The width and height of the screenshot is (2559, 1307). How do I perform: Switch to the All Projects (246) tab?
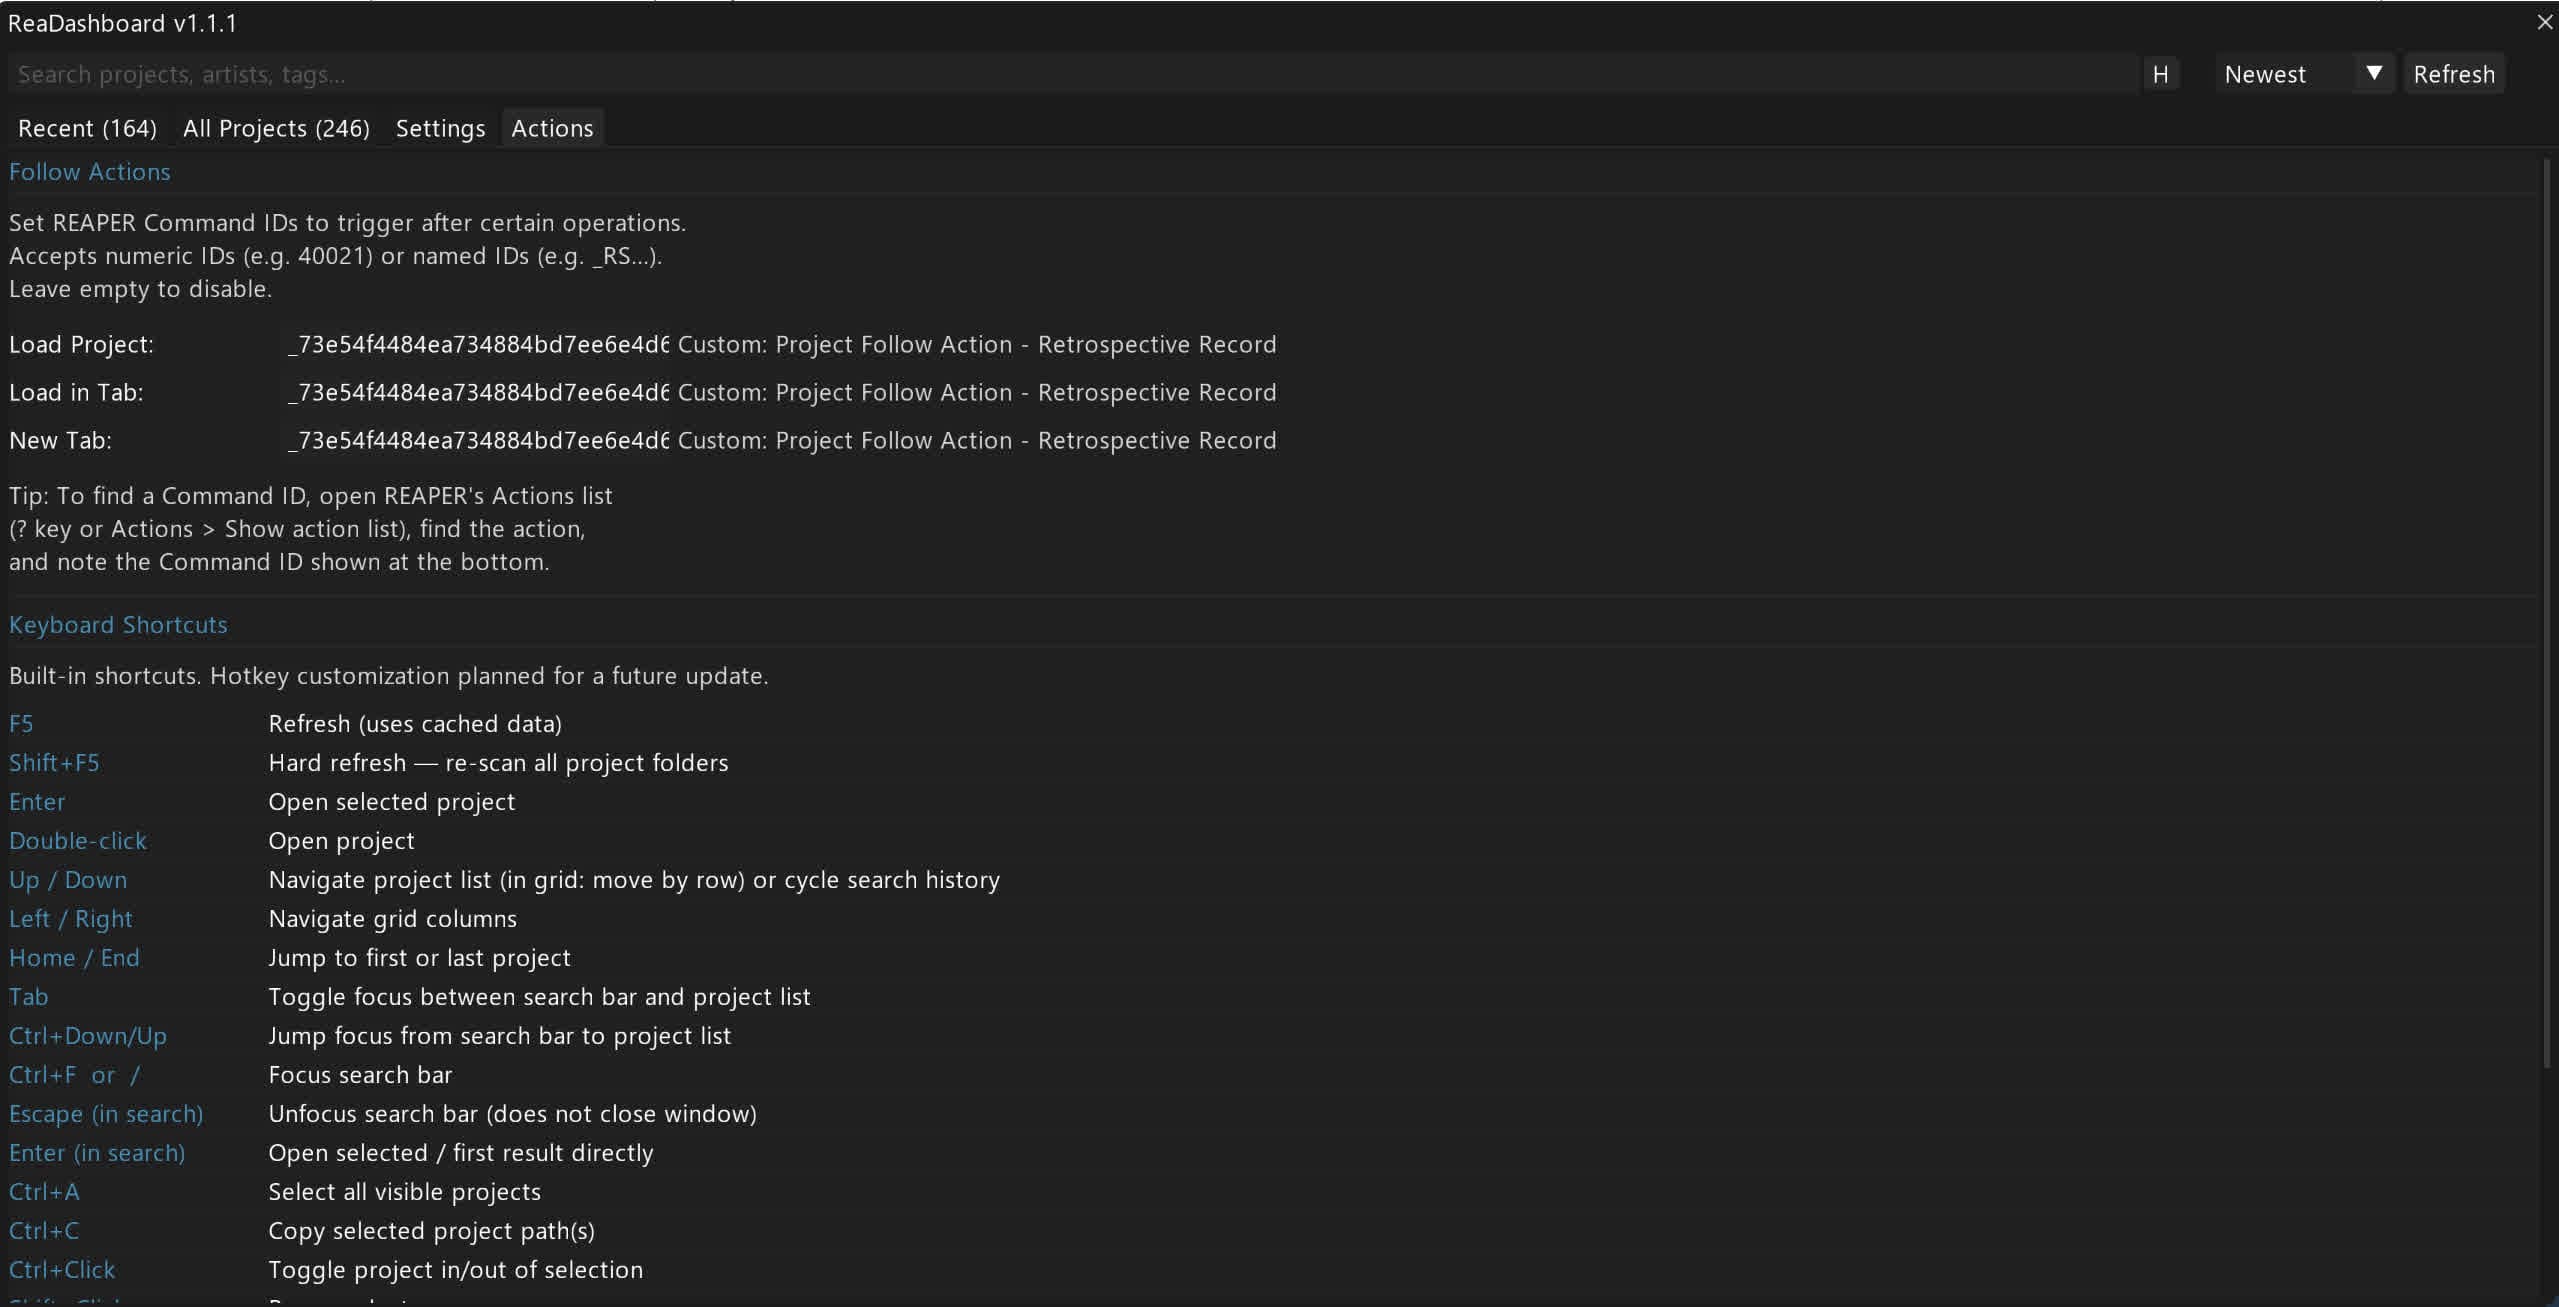click(x=276, y=128)
